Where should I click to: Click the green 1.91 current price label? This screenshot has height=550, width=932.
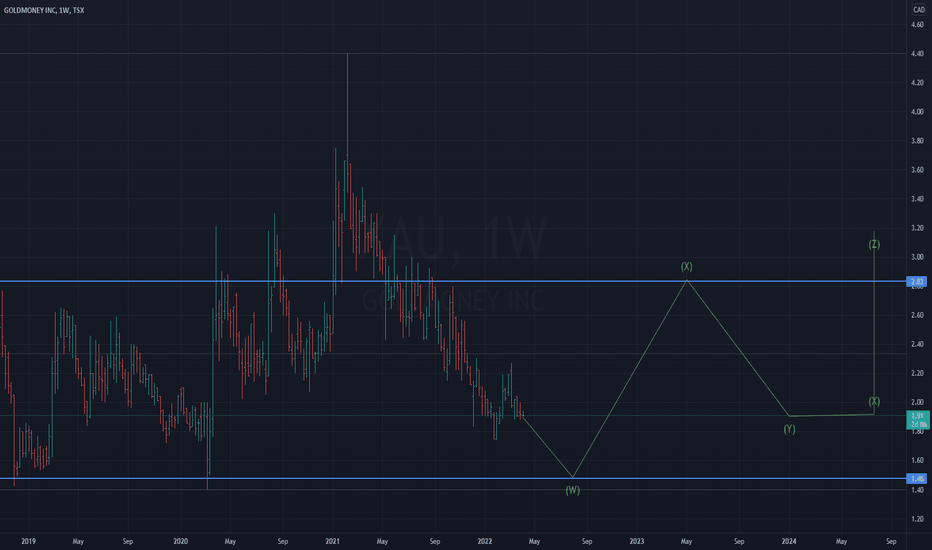[918, 420]
